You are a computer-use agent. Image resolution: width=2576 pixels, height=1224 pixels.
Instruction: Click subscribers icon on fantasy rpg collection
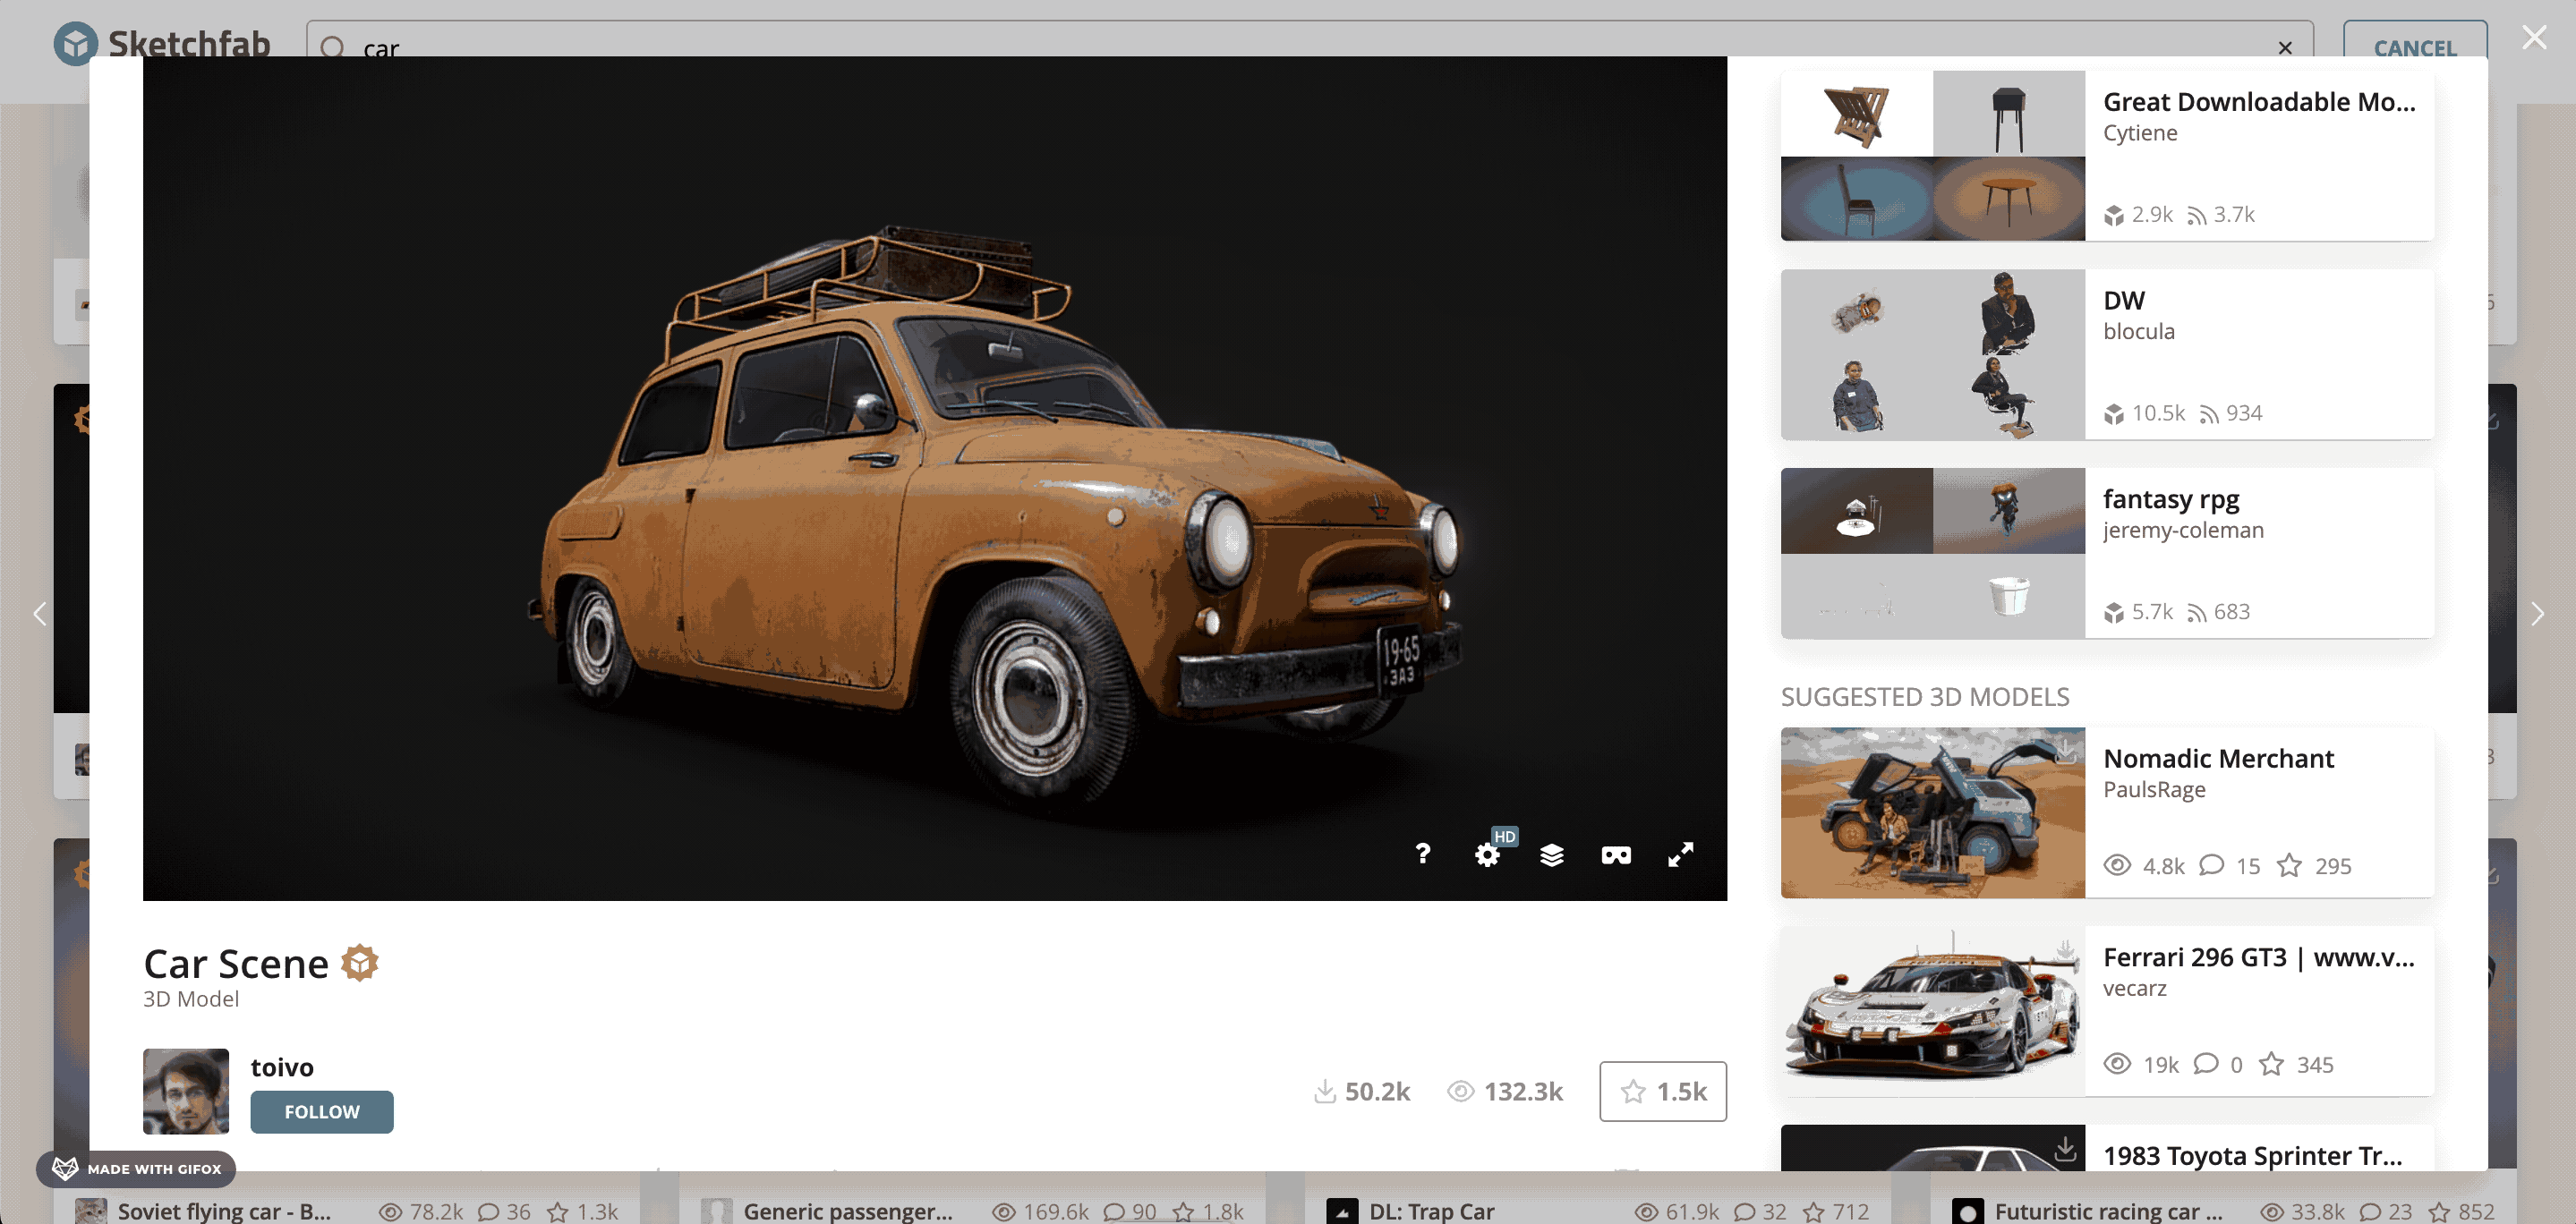pos(2196,613)
